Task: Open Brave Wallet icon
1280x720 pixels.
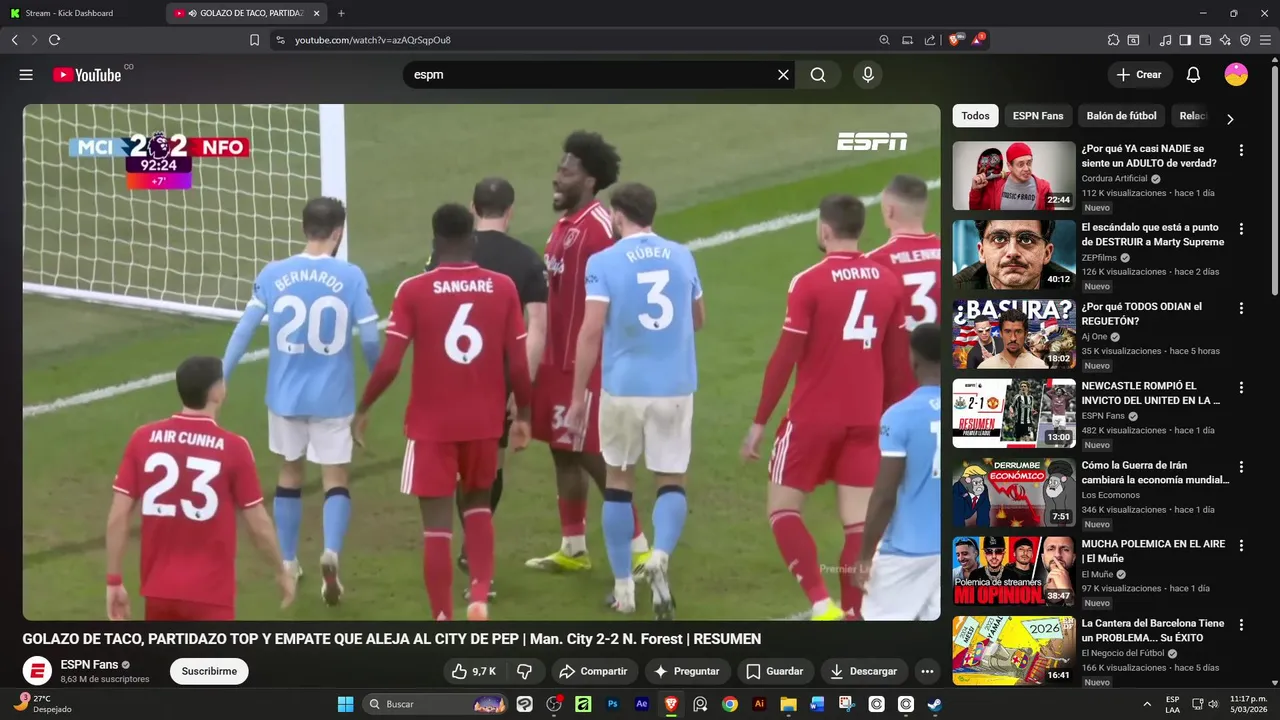Action: coord(1205,40)
